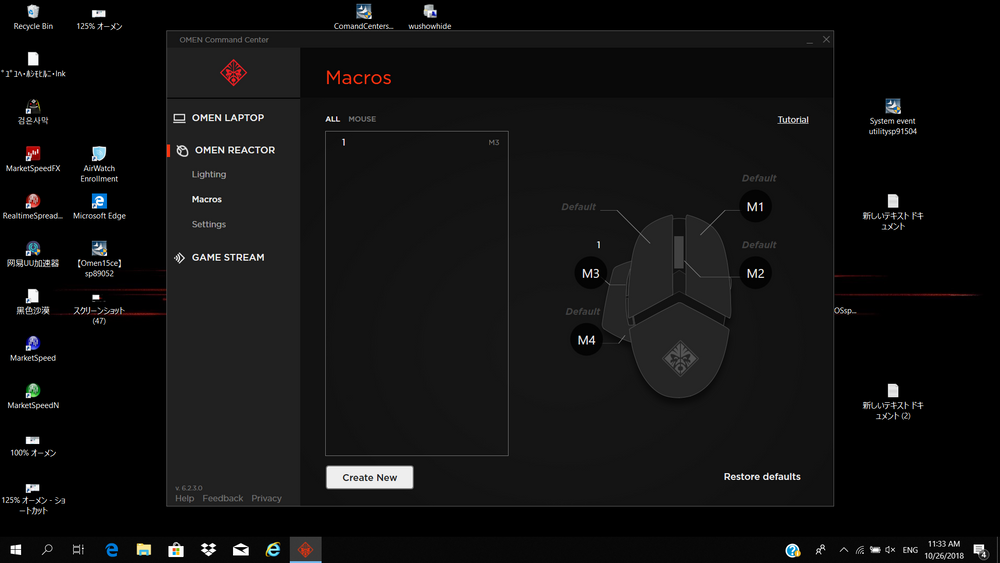Click network Wi-Fi tray icon
The image size is (1000, 563).
click(x=860, y=550)
